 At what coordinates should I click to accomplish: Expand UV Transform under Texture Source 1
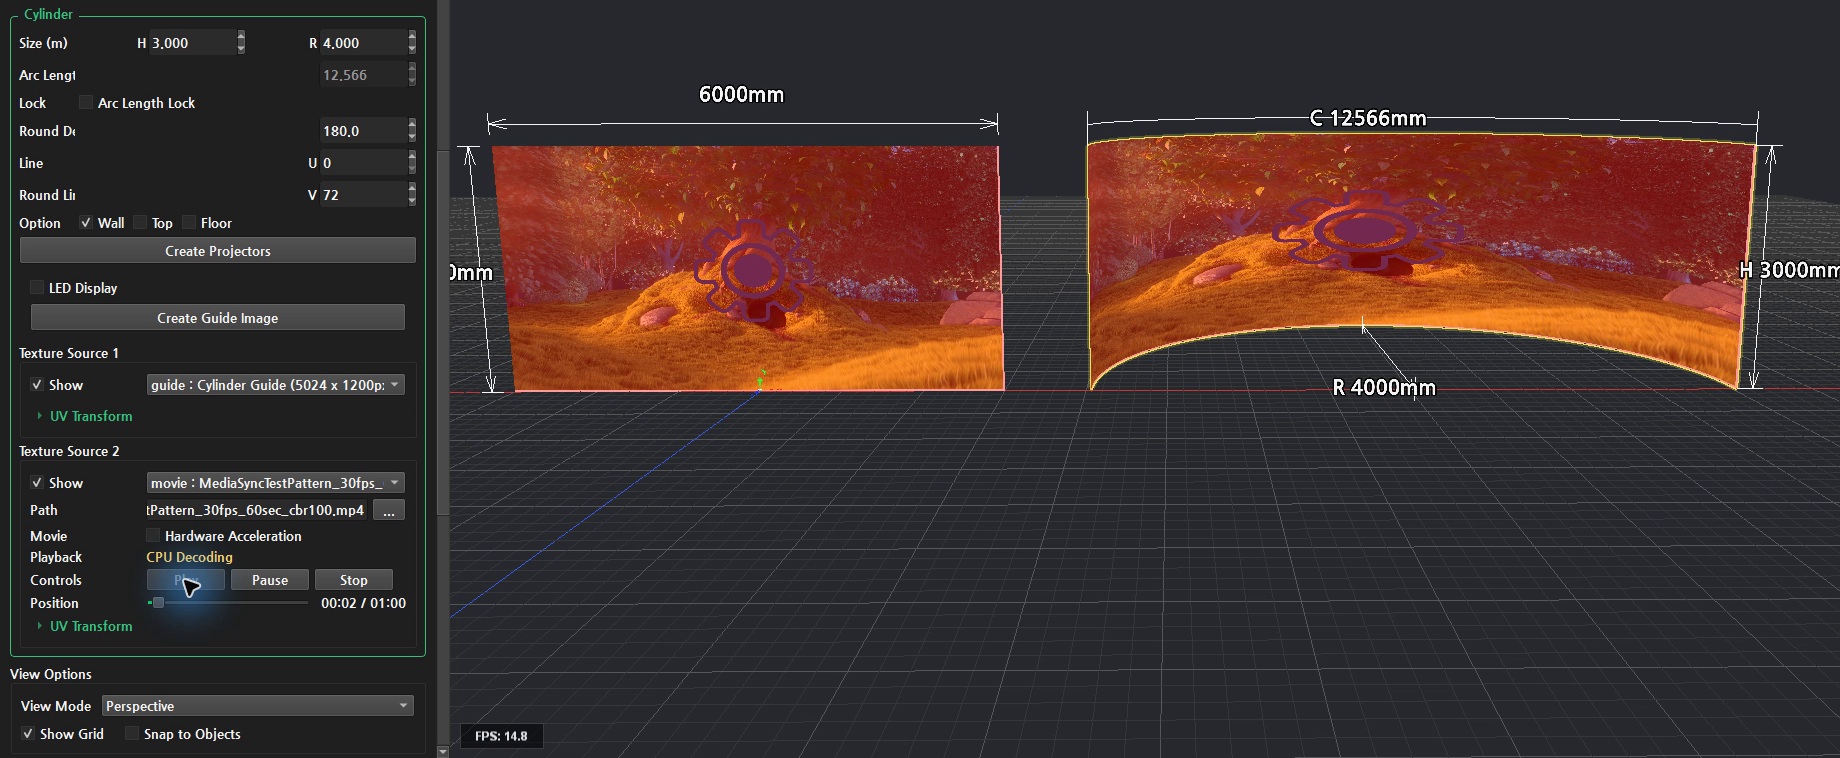pos(84,416)
